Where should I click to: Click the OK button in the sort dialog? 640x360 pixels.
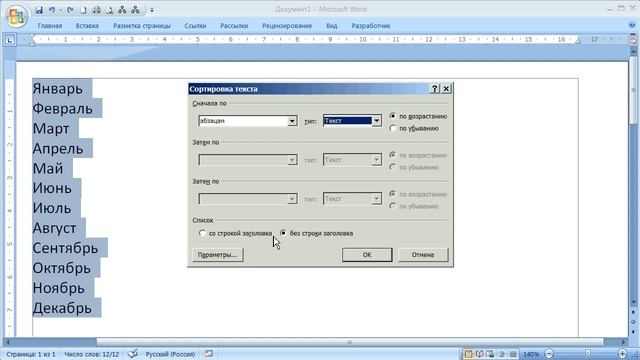[x=367, y=255]
